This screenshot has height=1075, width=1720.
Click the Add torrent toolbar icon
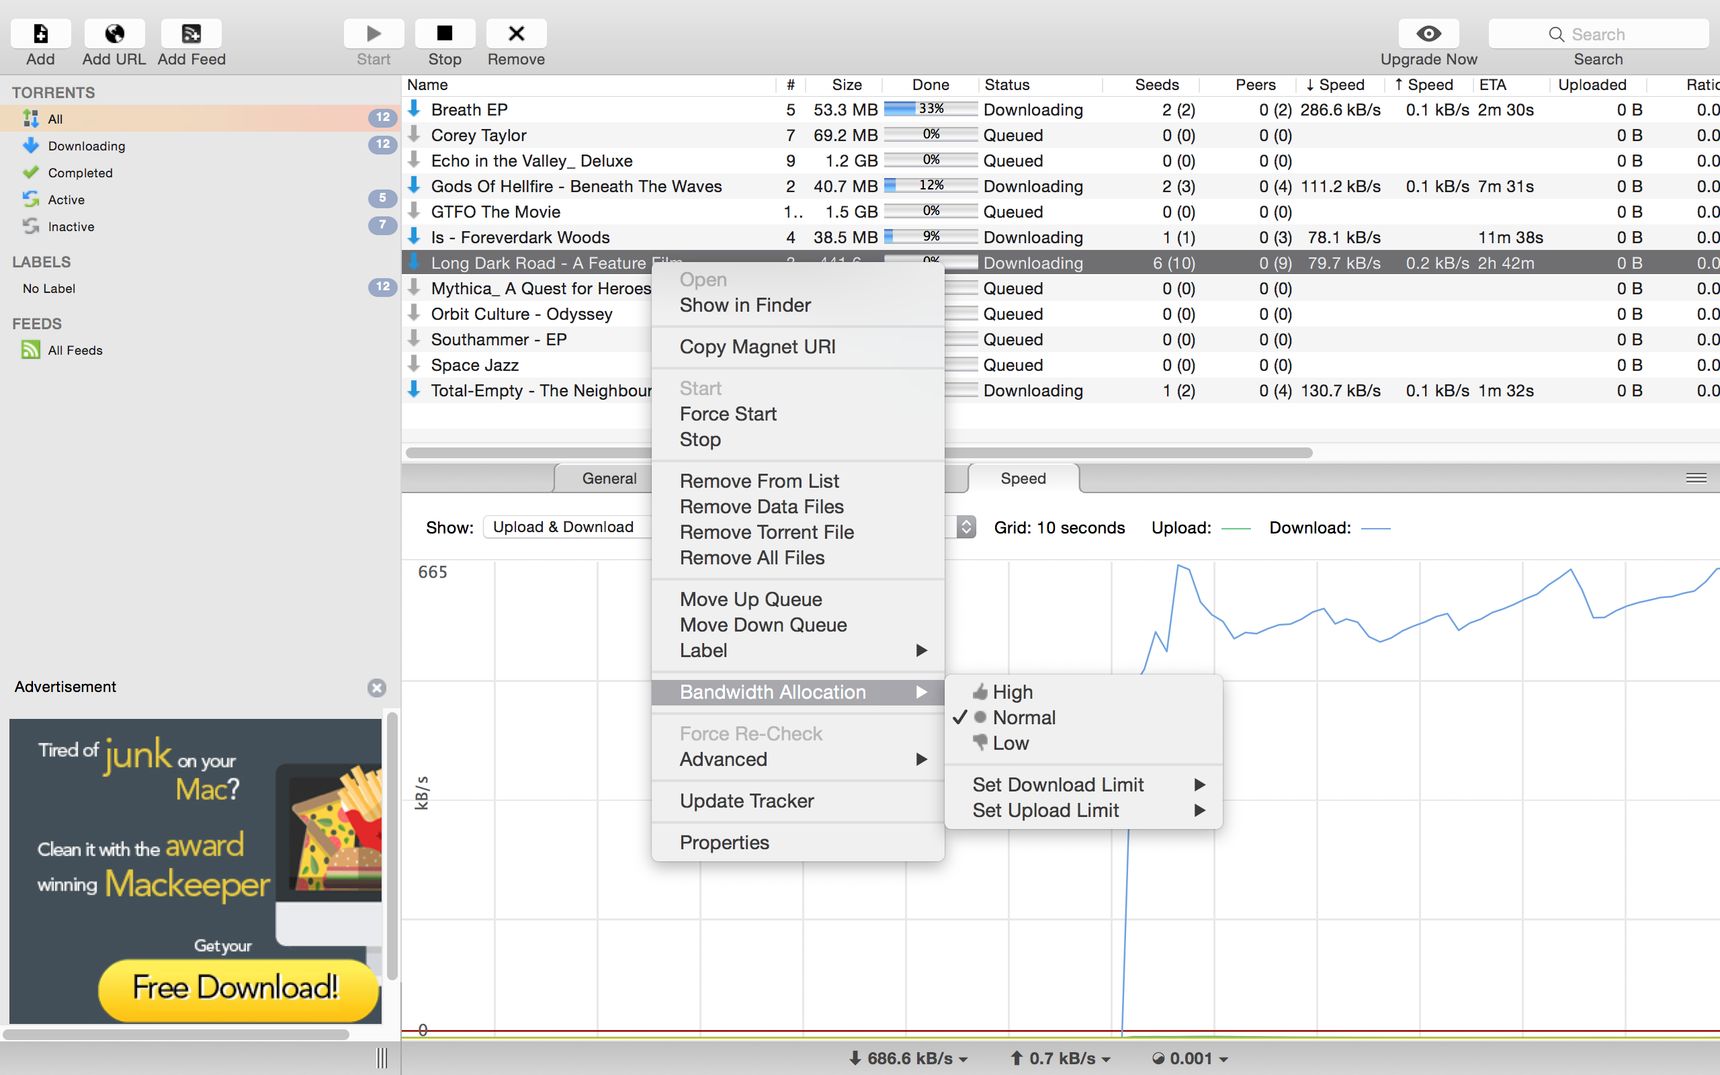(41, 34)
